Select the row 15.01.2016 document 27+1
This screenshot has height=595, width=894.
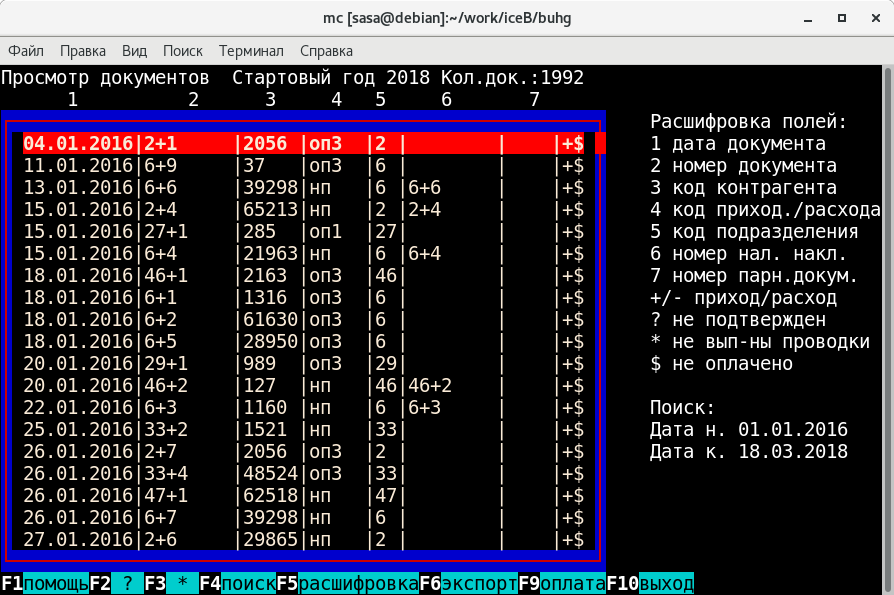point(303,231)
